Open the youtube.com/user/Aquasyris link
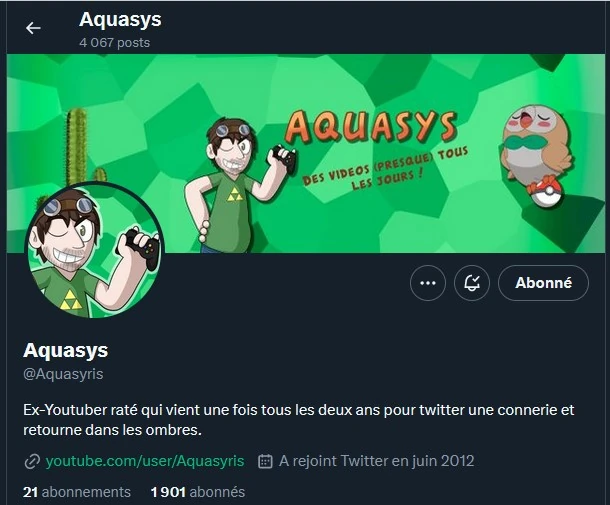The image size is (610, 505). pos(145,461)
